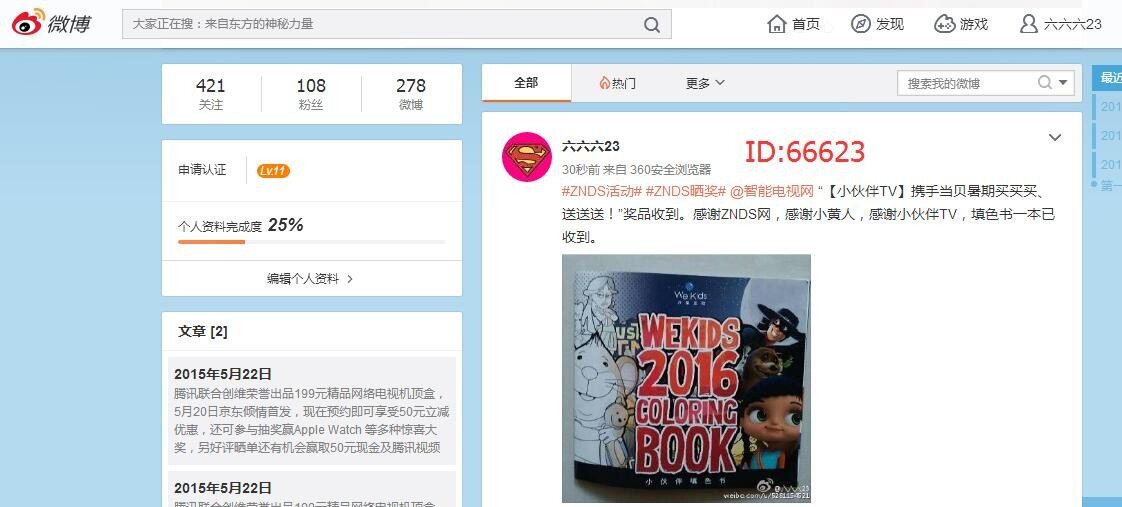1122x507 pixels.
Task: Enlarge the WEKIDS coloring book image
Action: (x=686, y=378)
